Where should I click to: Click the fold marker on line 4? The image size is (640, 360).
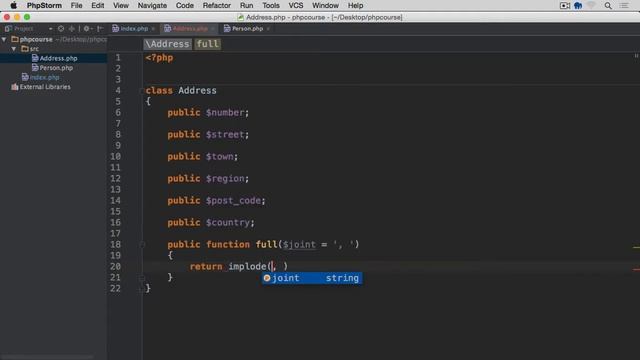(142, 91)
